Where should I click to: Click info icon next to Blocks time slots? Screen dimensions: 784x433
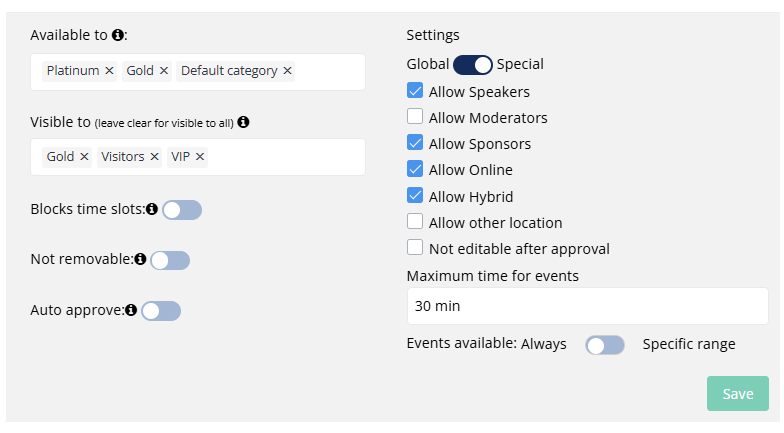152,210
